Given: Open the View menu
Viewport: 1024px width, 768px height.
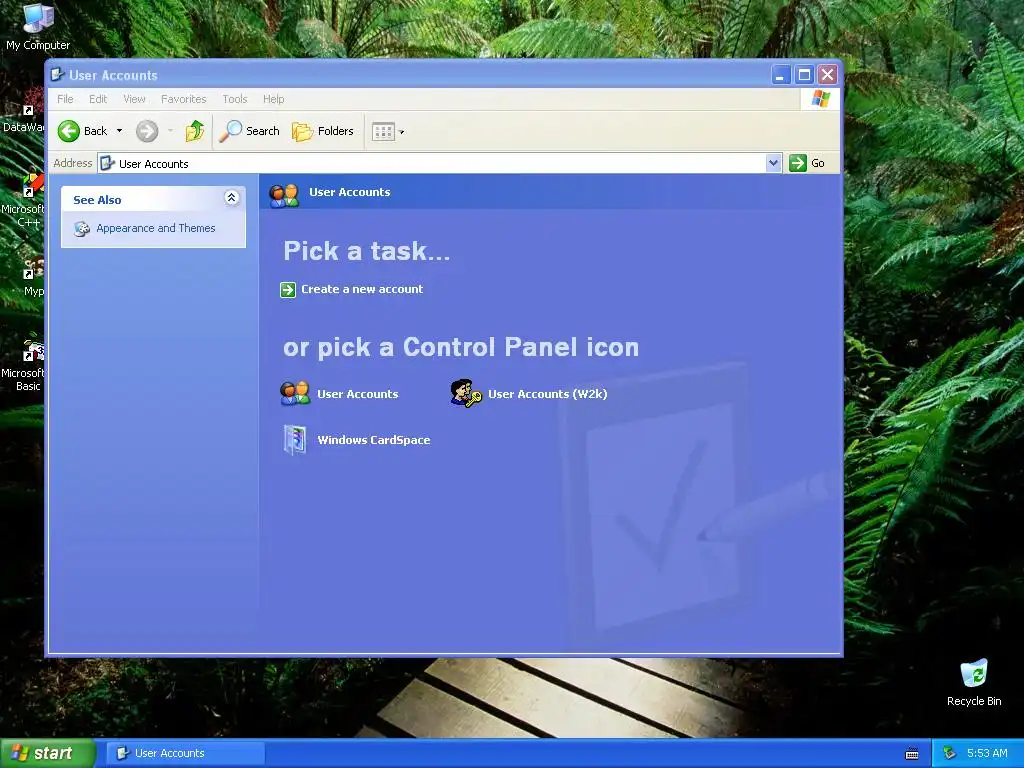Looking at the screenshot, I should tap(135, 99).
